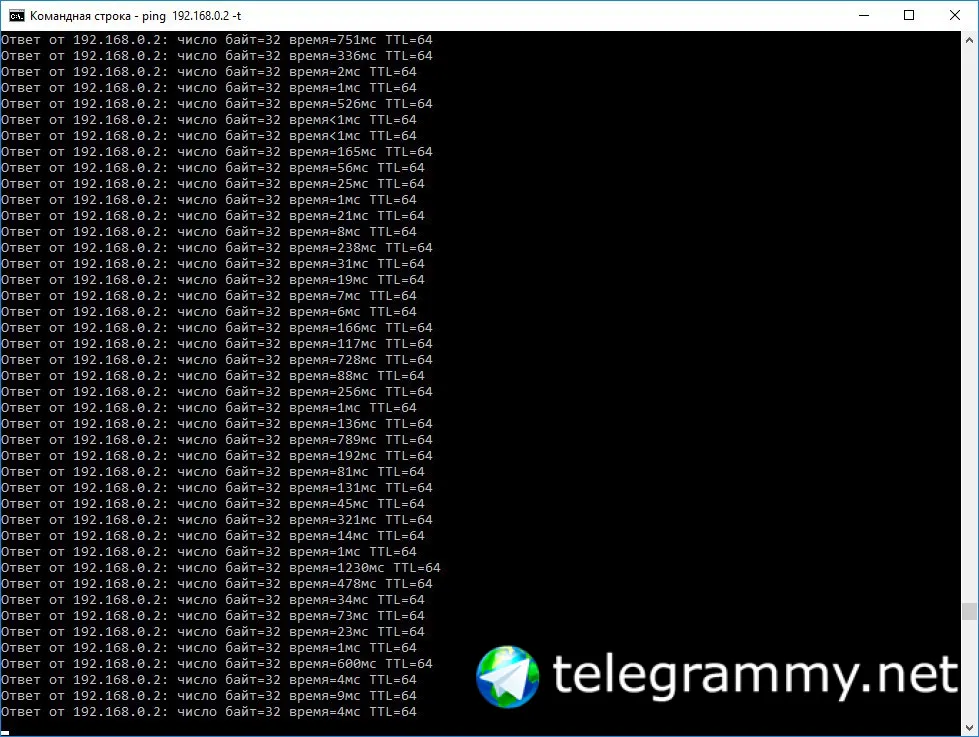Click the vertical scrollbar thumb

(969, 611)
